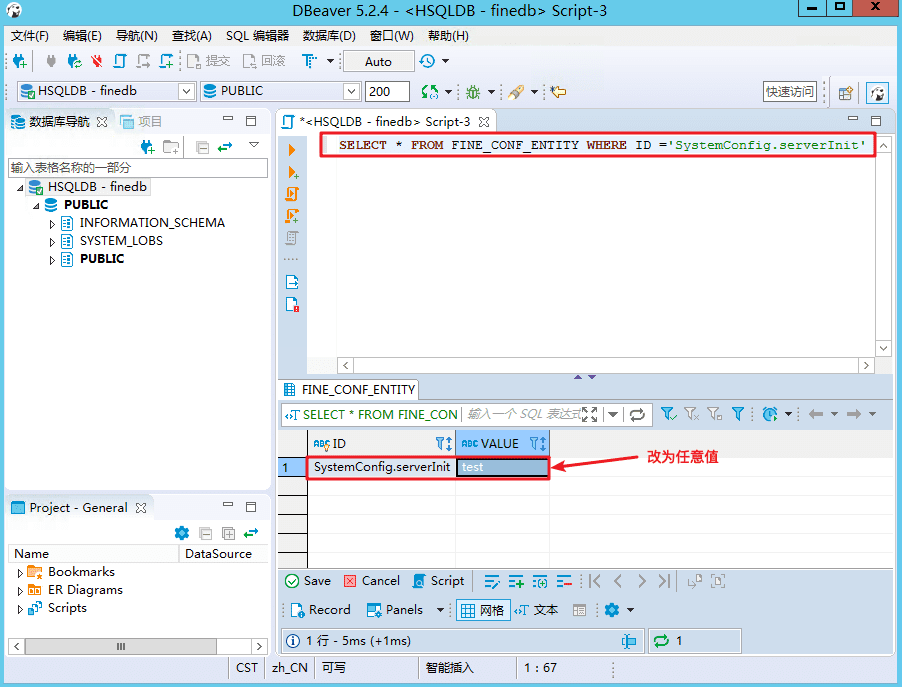
Task: Click configuration gear in results bottom toolbar
Action: 612,610
